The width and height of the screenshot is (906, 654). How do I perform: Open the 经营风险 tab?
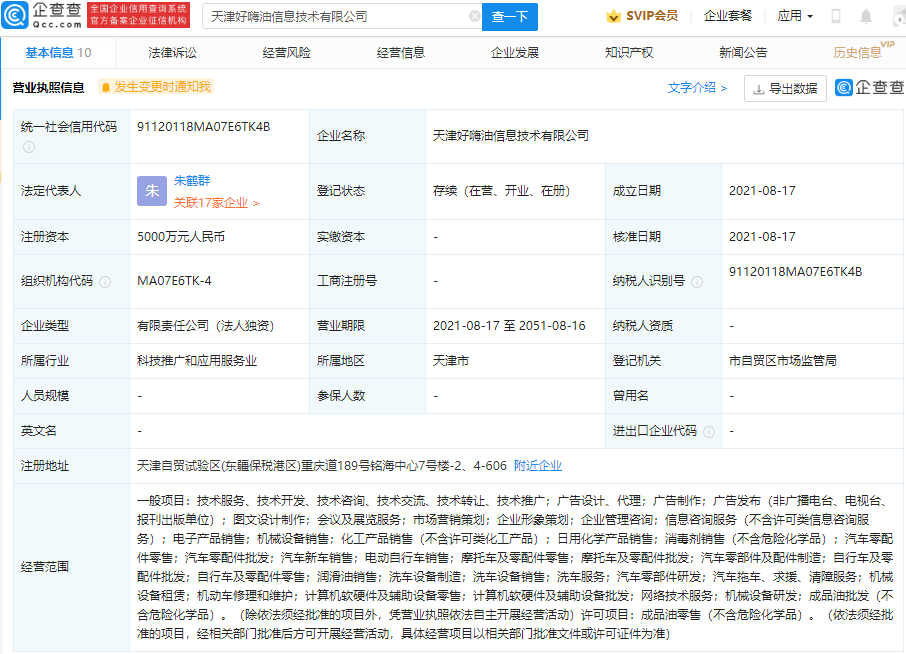coord(286,52)
